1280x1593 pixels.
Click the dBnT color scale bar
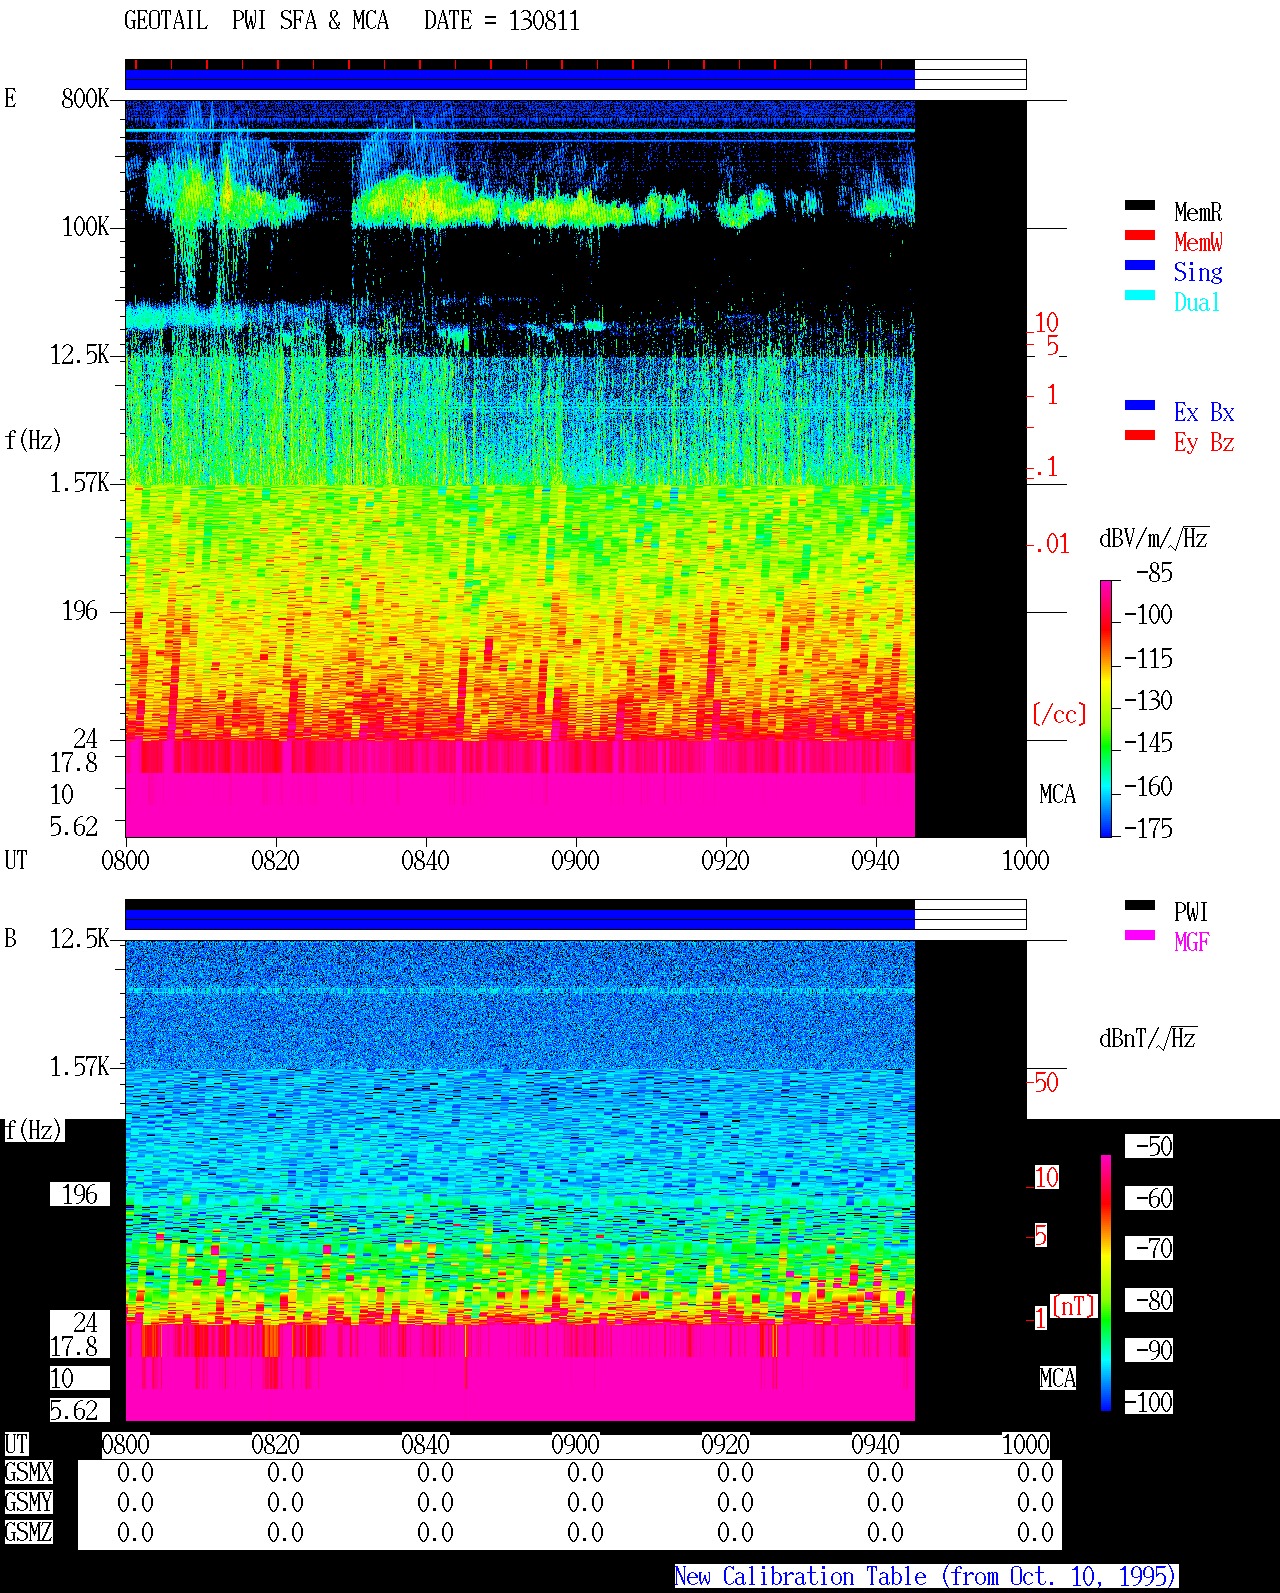(x=1106, y=1283)
